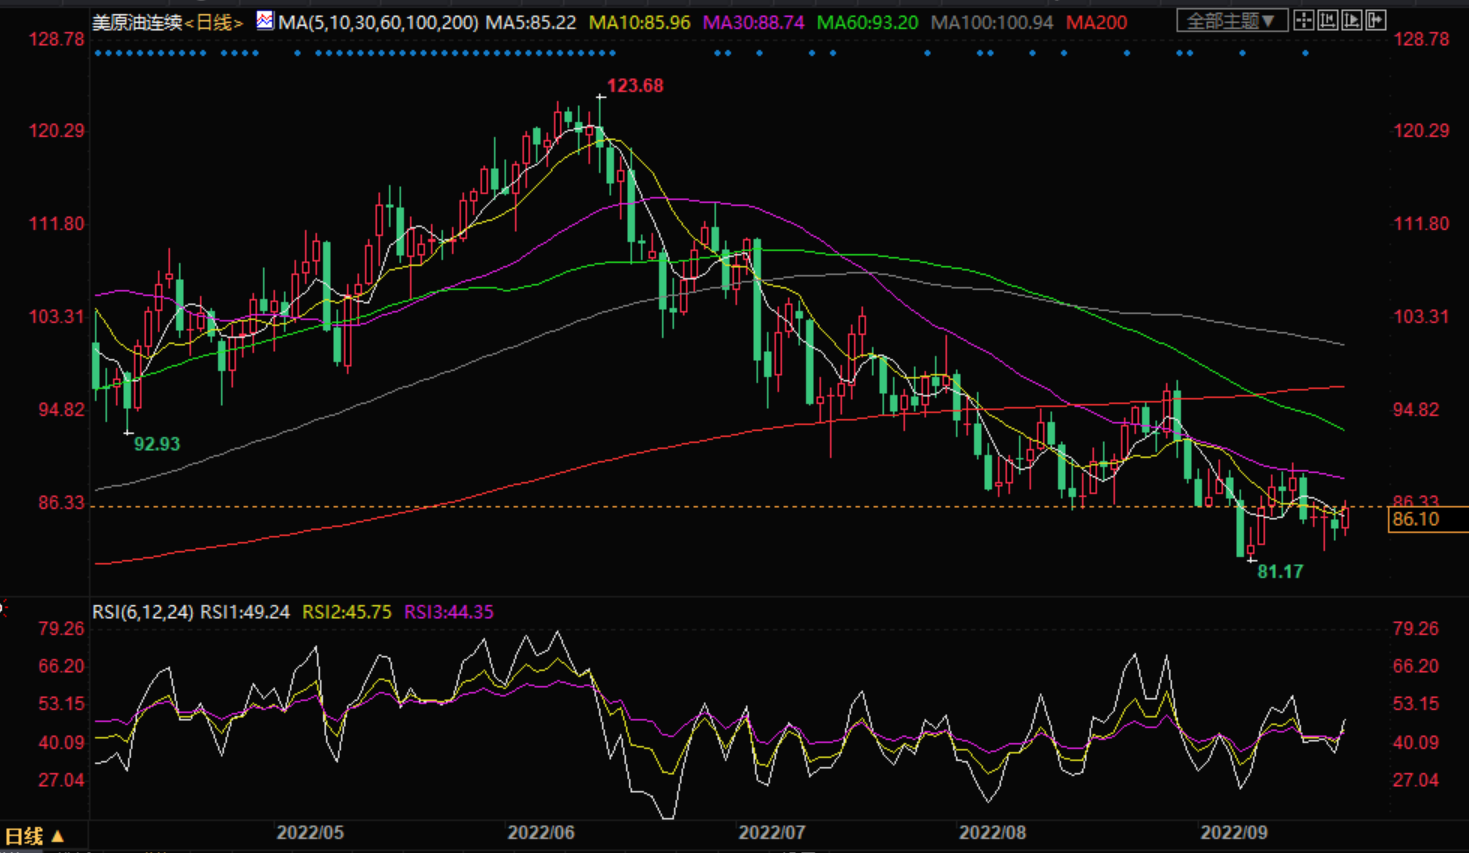Open the 全部主题 dropdown
This screenshot has width=1469, height=853.
pos(1231,21)
